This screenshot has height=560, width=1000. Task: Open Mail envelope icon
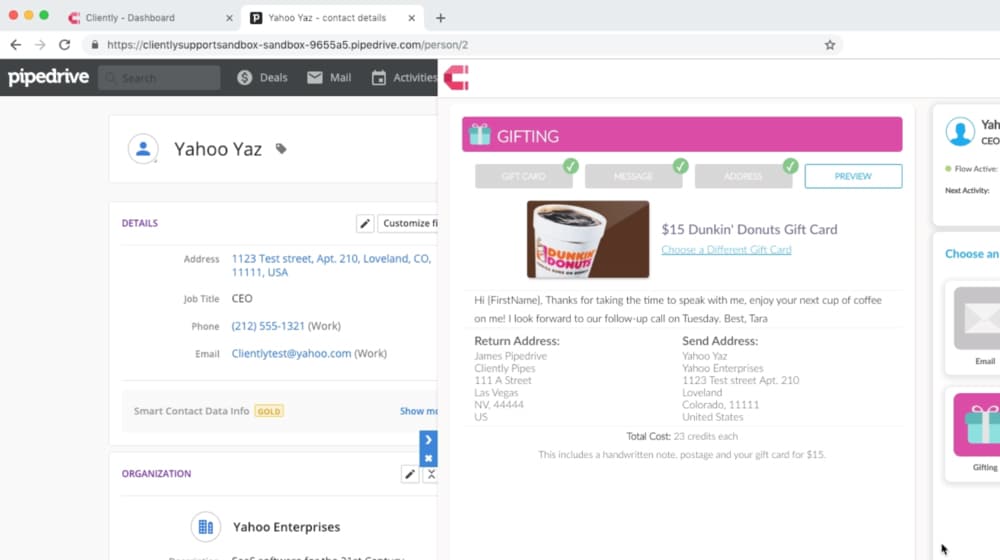point(314,78)
